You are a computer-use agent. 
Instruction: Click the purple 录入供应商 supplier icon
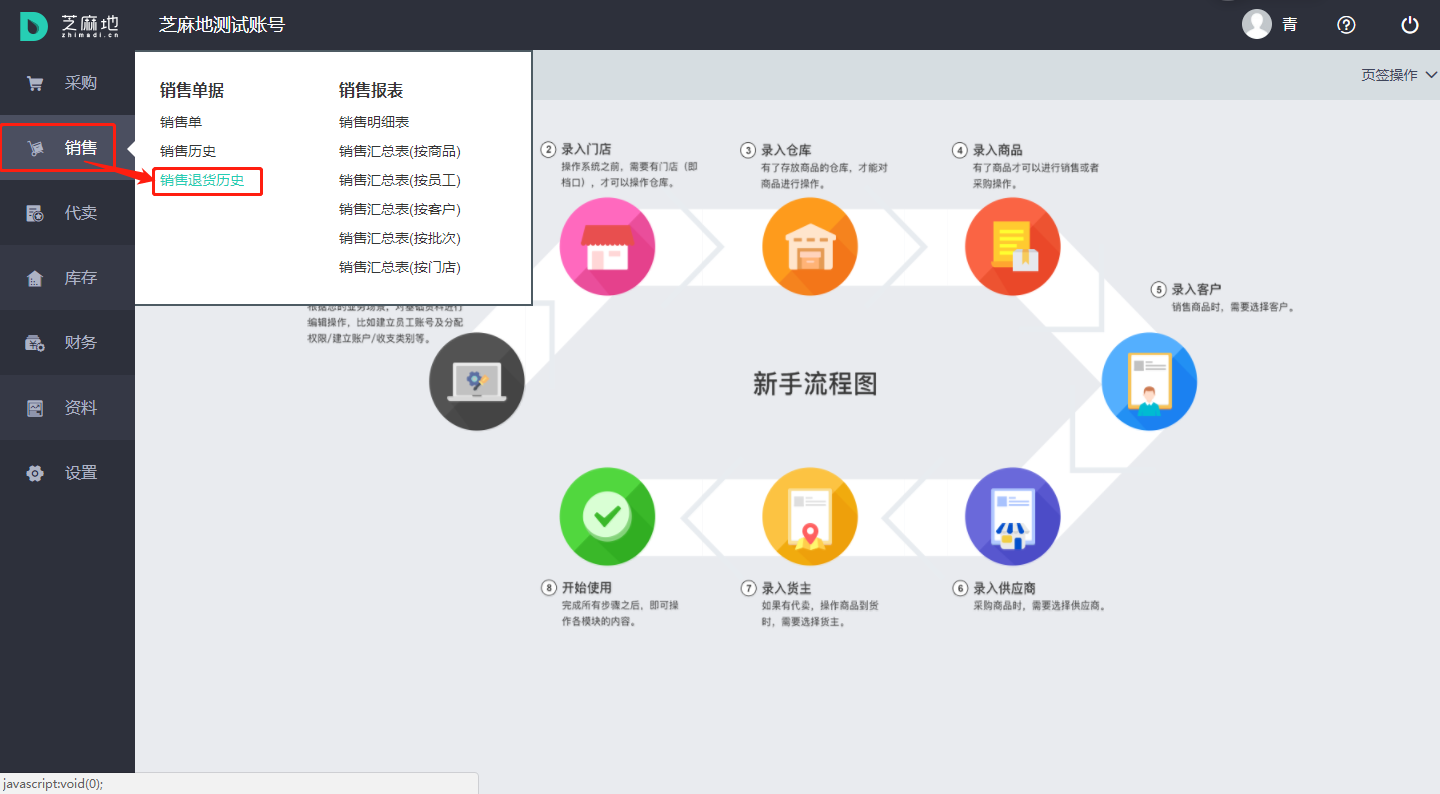tap(1013, 517)
